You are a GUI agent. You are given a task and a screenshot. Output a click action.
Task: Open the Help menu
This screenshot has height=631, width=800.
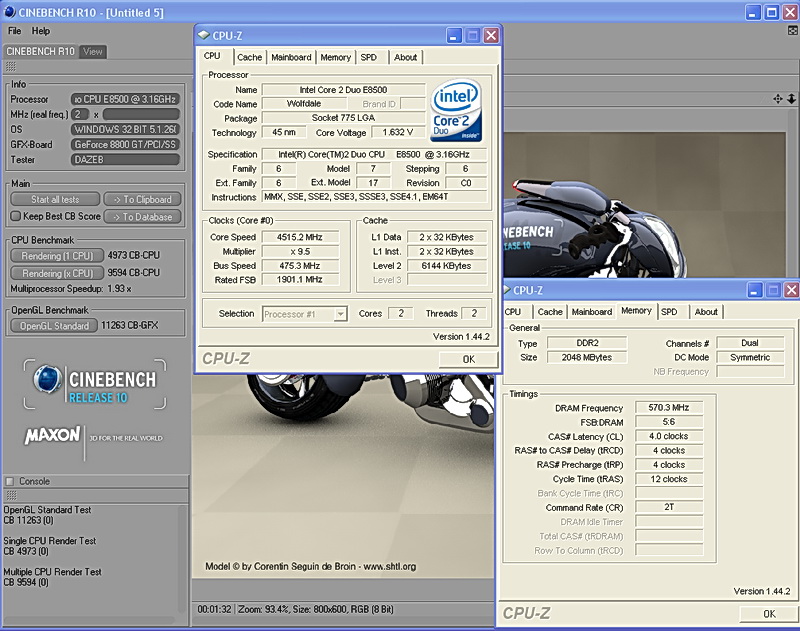(41, 31)
